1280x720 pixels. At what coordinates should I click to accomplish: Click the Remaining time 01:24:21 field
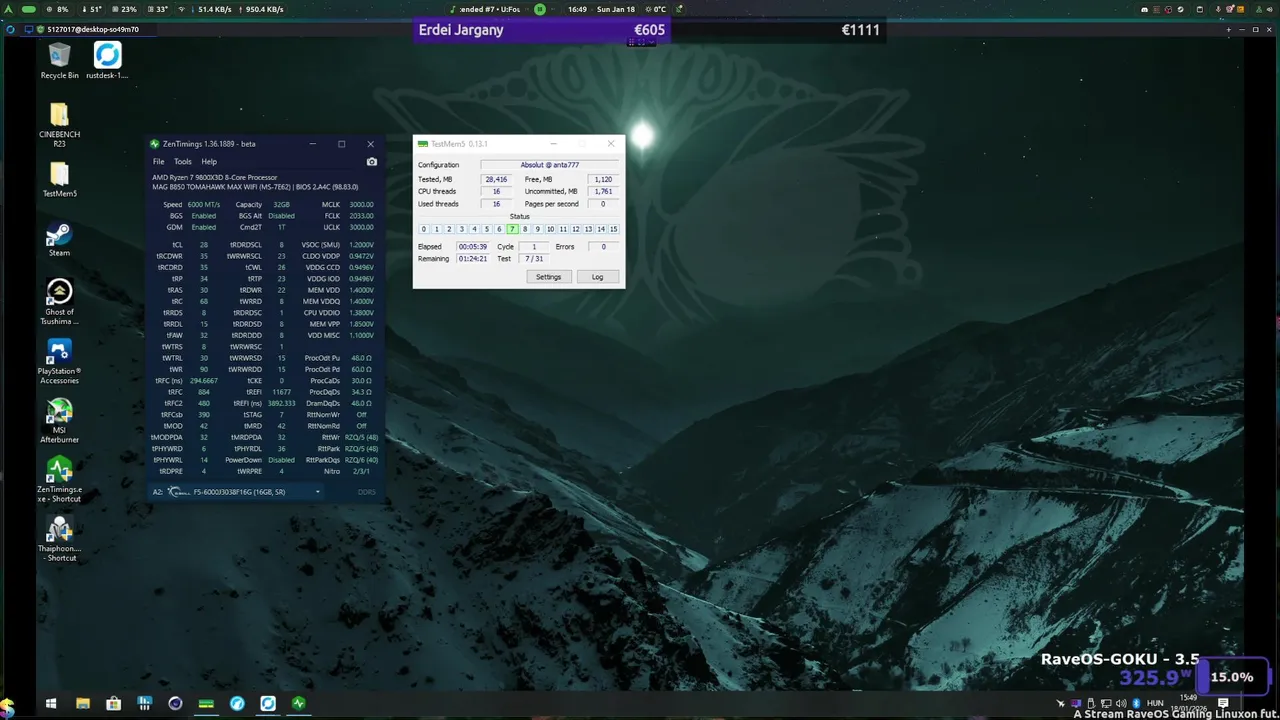click(x=472, y=258)
